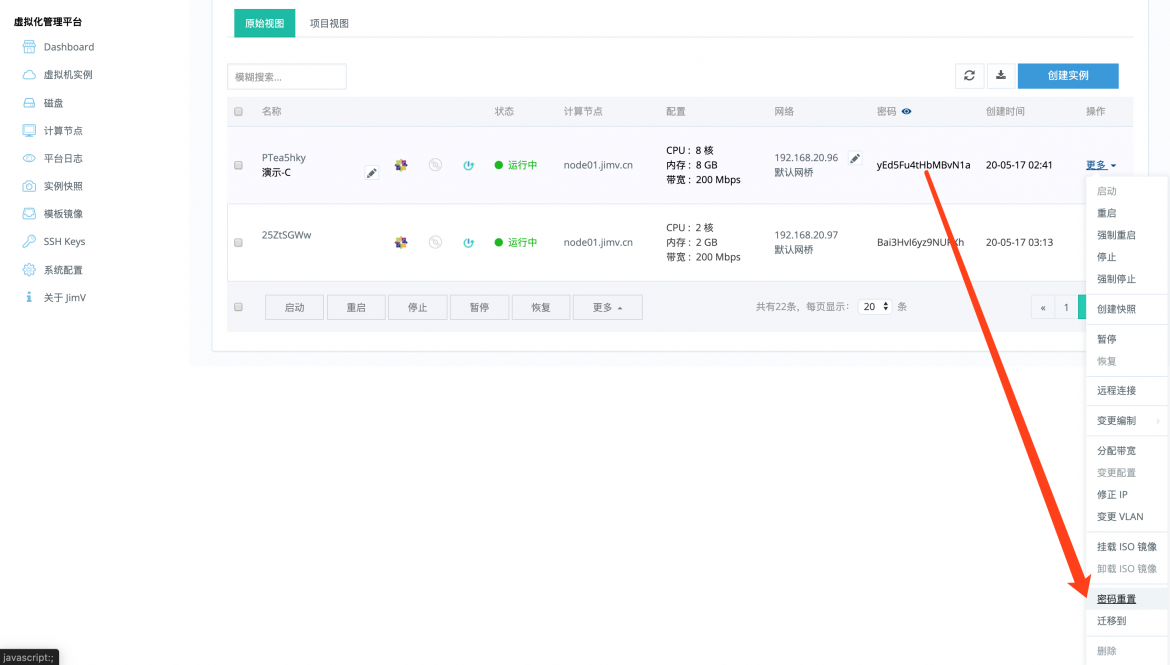Choose 迁移到 menu entry
1170x665 pixels.
pos(1112,621)
